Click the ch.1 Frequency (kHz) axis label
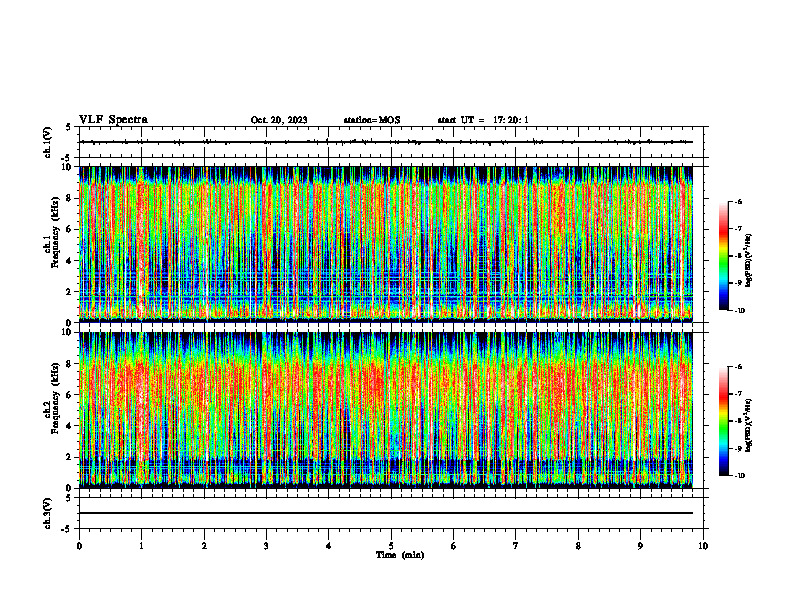 point(52,233)
